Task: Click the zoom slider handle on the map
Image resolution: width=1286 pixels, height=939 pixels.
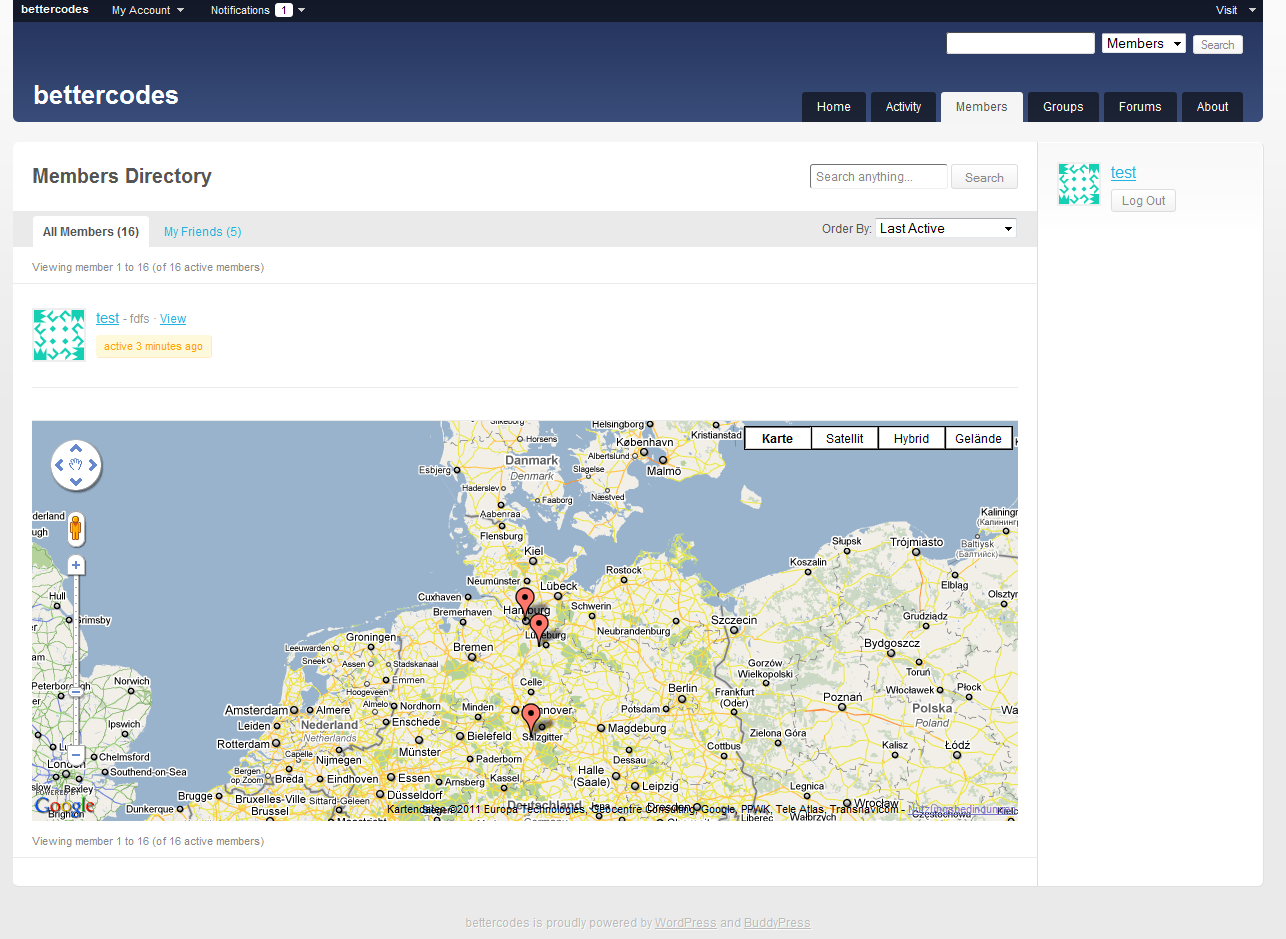Action: 76,691
